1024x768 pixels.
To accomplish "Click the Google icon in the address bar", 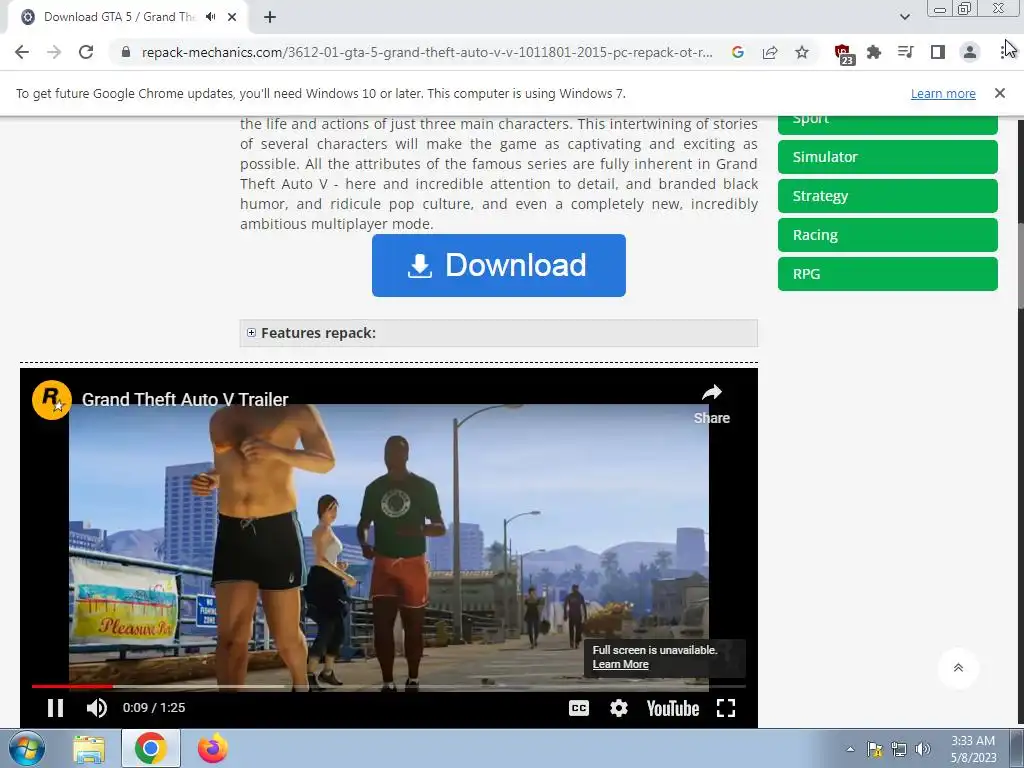I will [x=737, y=52].
